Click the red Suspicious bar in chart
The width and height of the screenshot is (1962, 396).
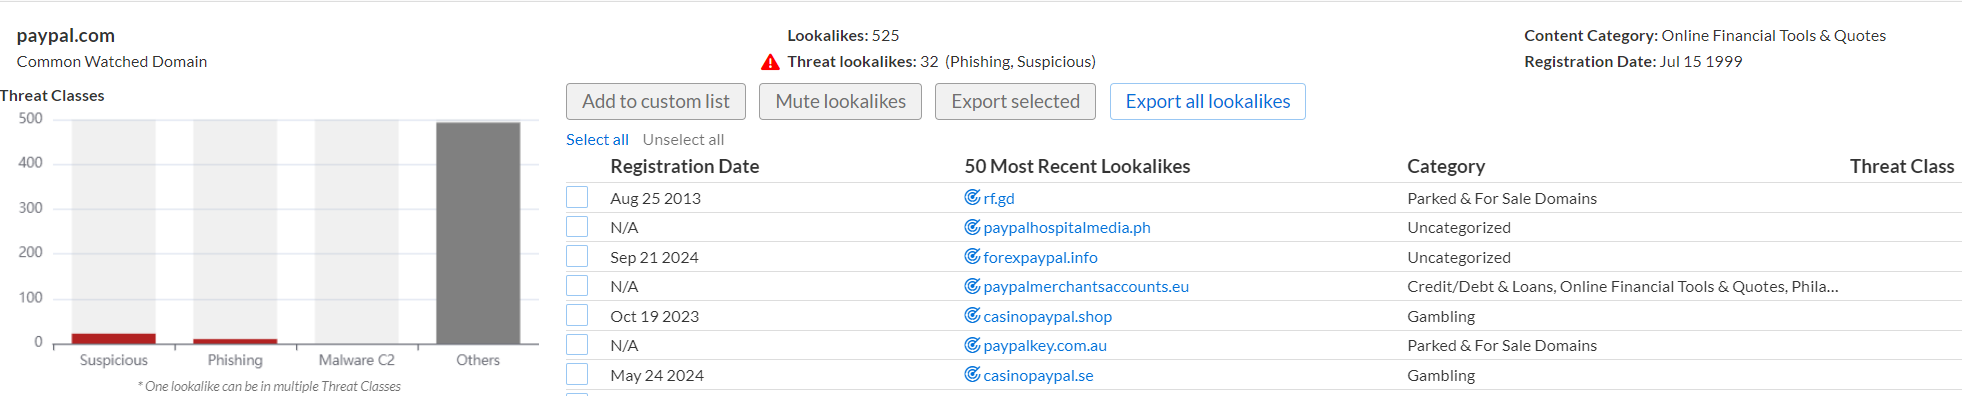tap(114, 339)
